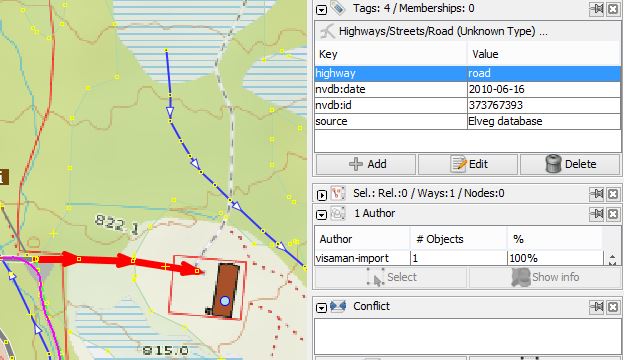The width and height of the screenshot is (625, 360).
Task: Select the source Elveg database row
Action: pos(468,121)
